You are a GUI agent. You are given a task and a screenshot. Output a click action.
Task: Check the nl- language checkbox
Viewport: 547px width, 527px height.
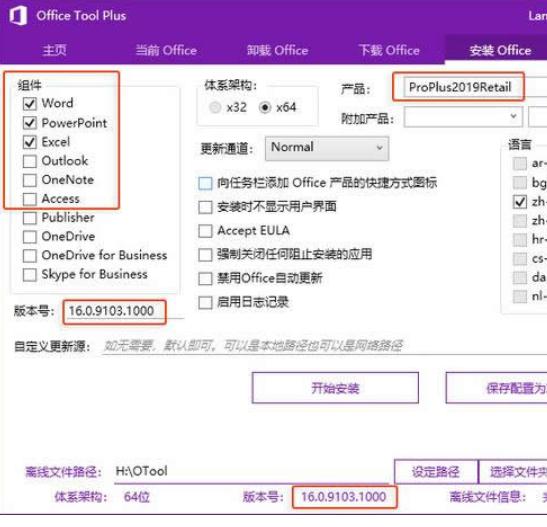point(520,296)
